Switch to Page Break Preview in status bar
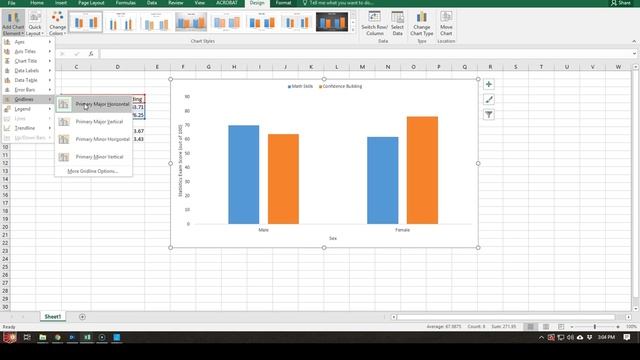 561,327
